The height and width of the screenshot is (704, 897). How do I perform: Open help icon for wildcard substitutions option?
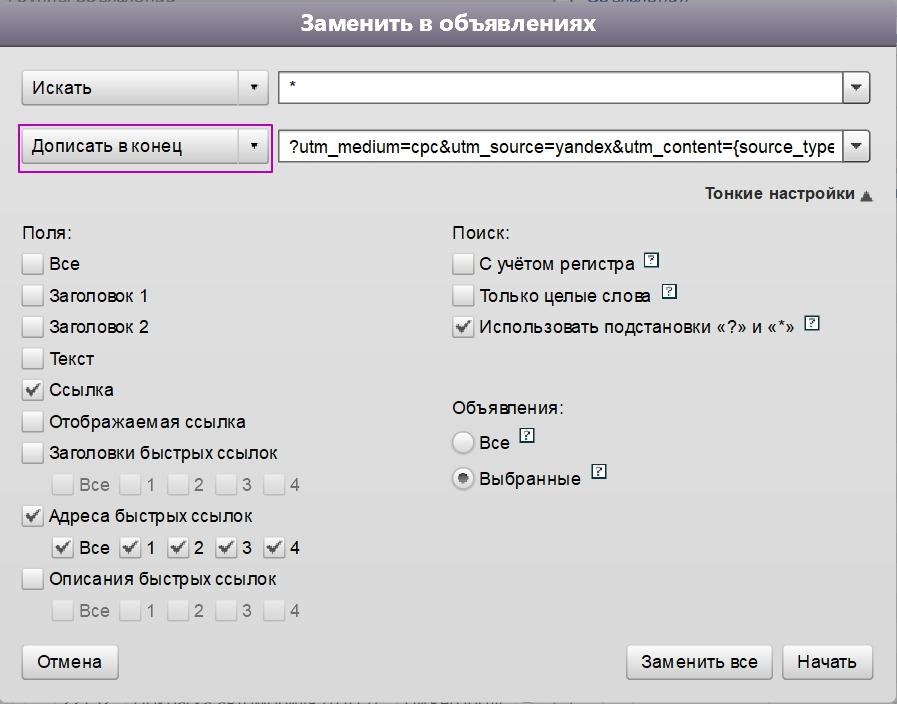tap(812, 323)
